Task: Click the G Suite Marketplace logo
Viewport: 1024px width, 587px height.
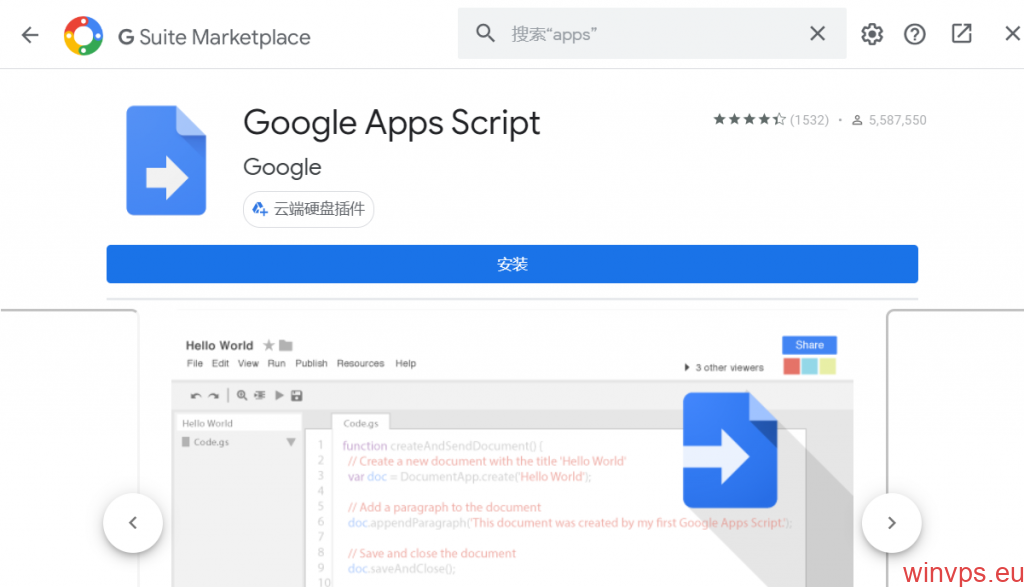Action: pyautogui.click(x=83, y=36)
